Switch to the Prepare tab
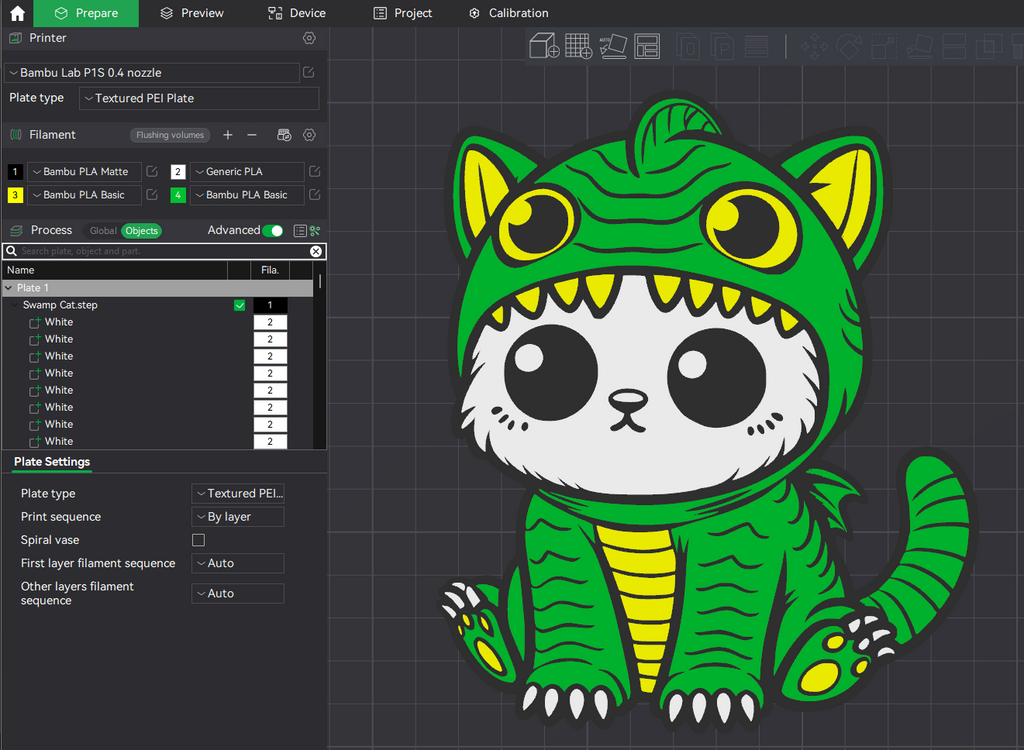Image resolution: width=1024 pixels, height=750 pixels. click(x=86, y=13)
